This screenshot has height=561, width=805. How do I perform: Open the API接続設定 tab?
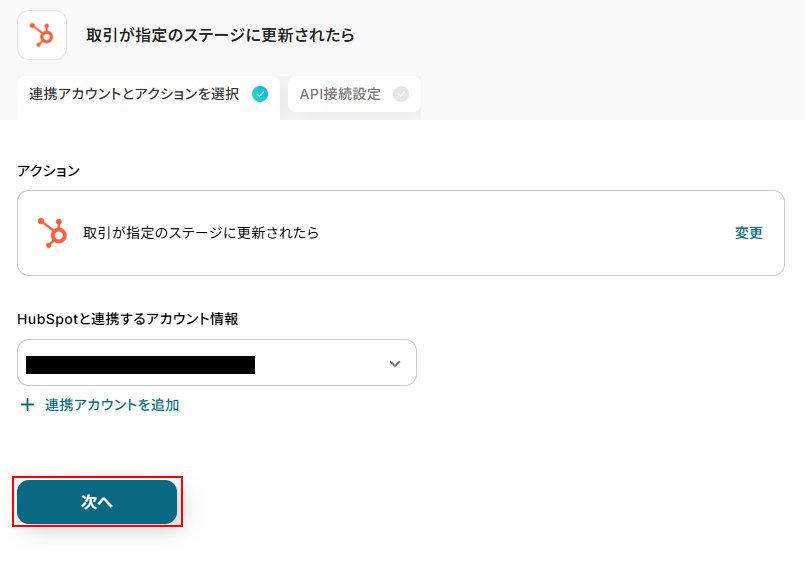(340, 94)
